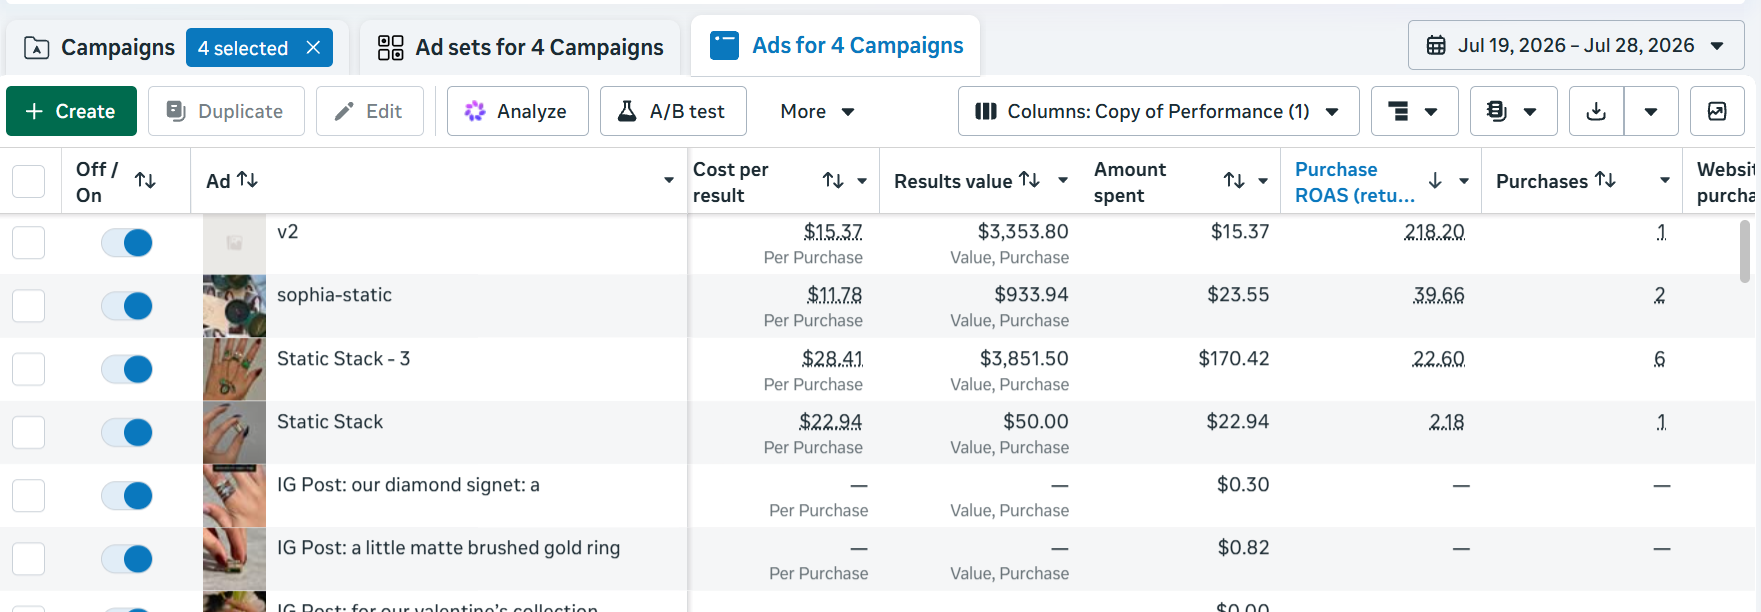Select the checkbox for Static Stack - 3
Screen dimensions: 1761x612
(28, 369)
